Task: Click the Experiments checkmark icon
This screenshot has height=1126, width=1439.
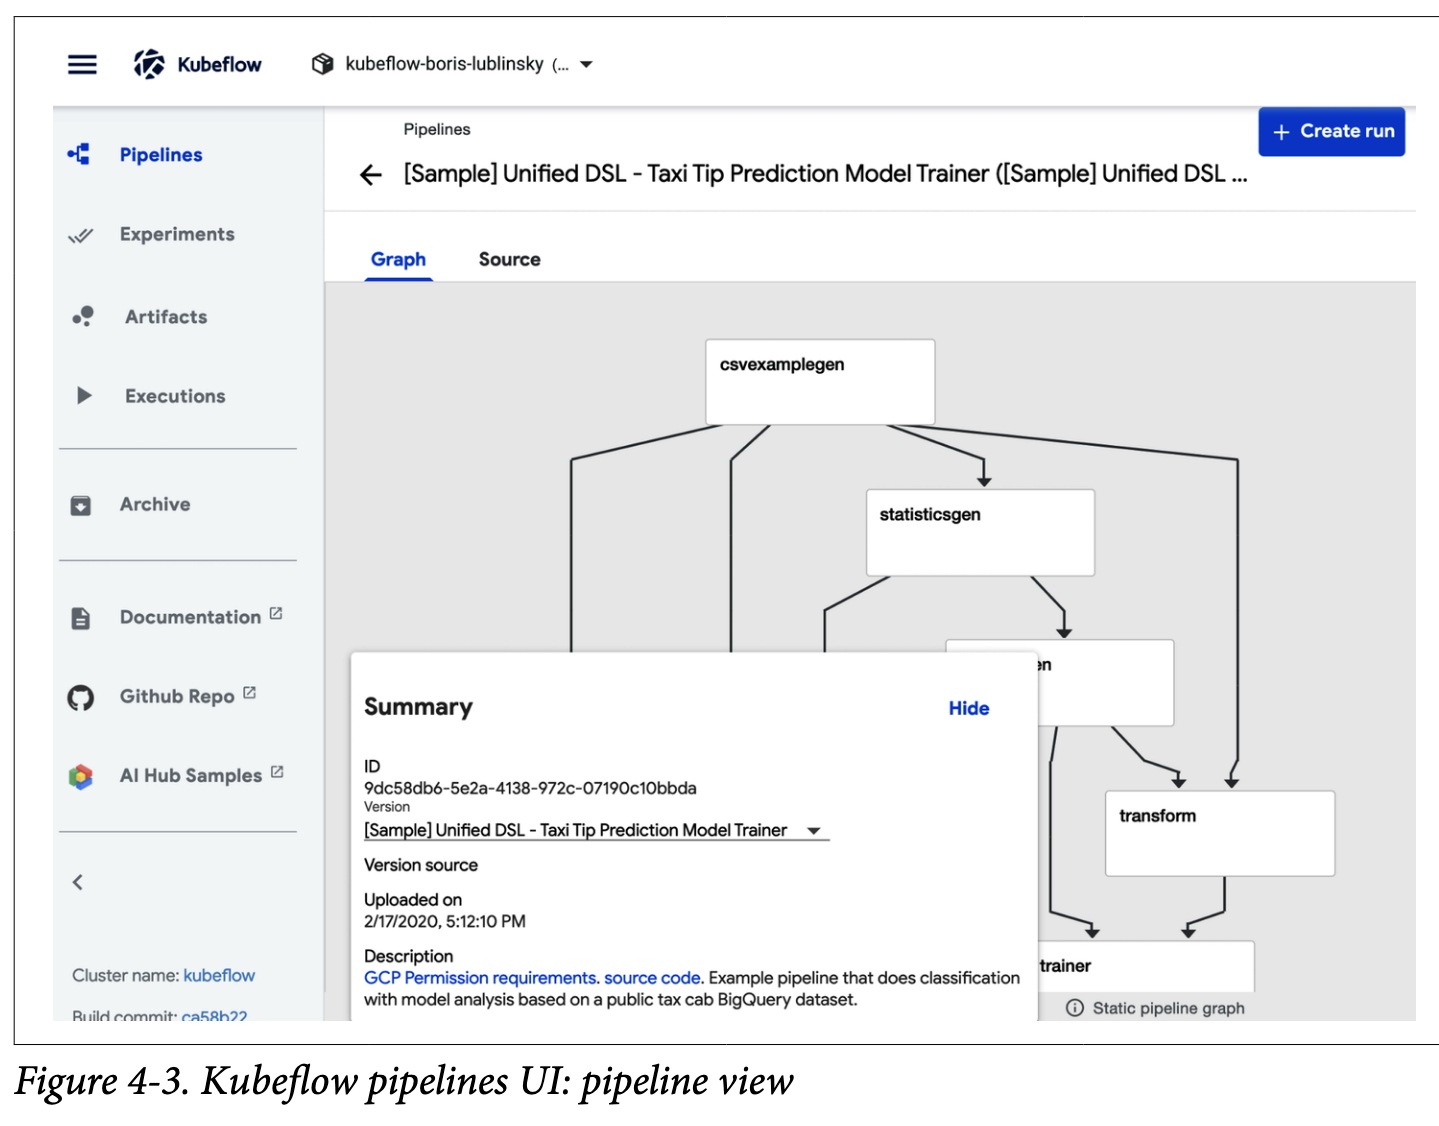Action: click(80, 236)
